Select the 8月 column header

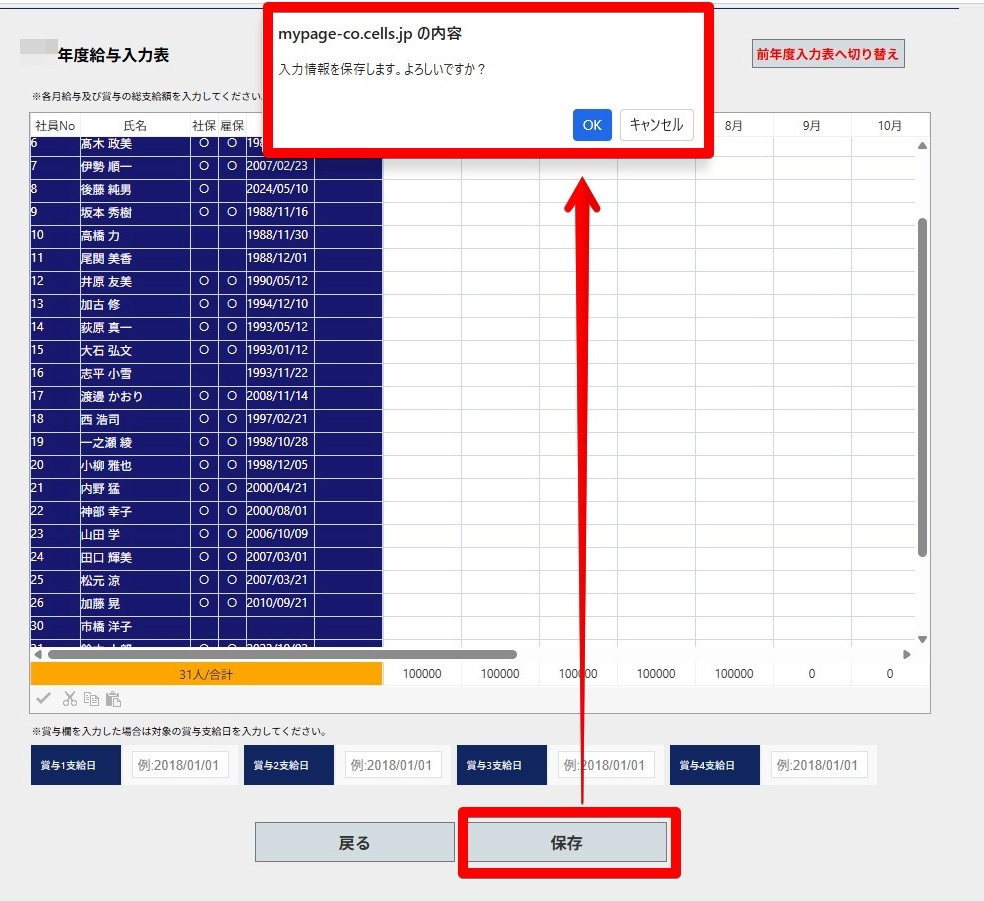tap(734, 125)
